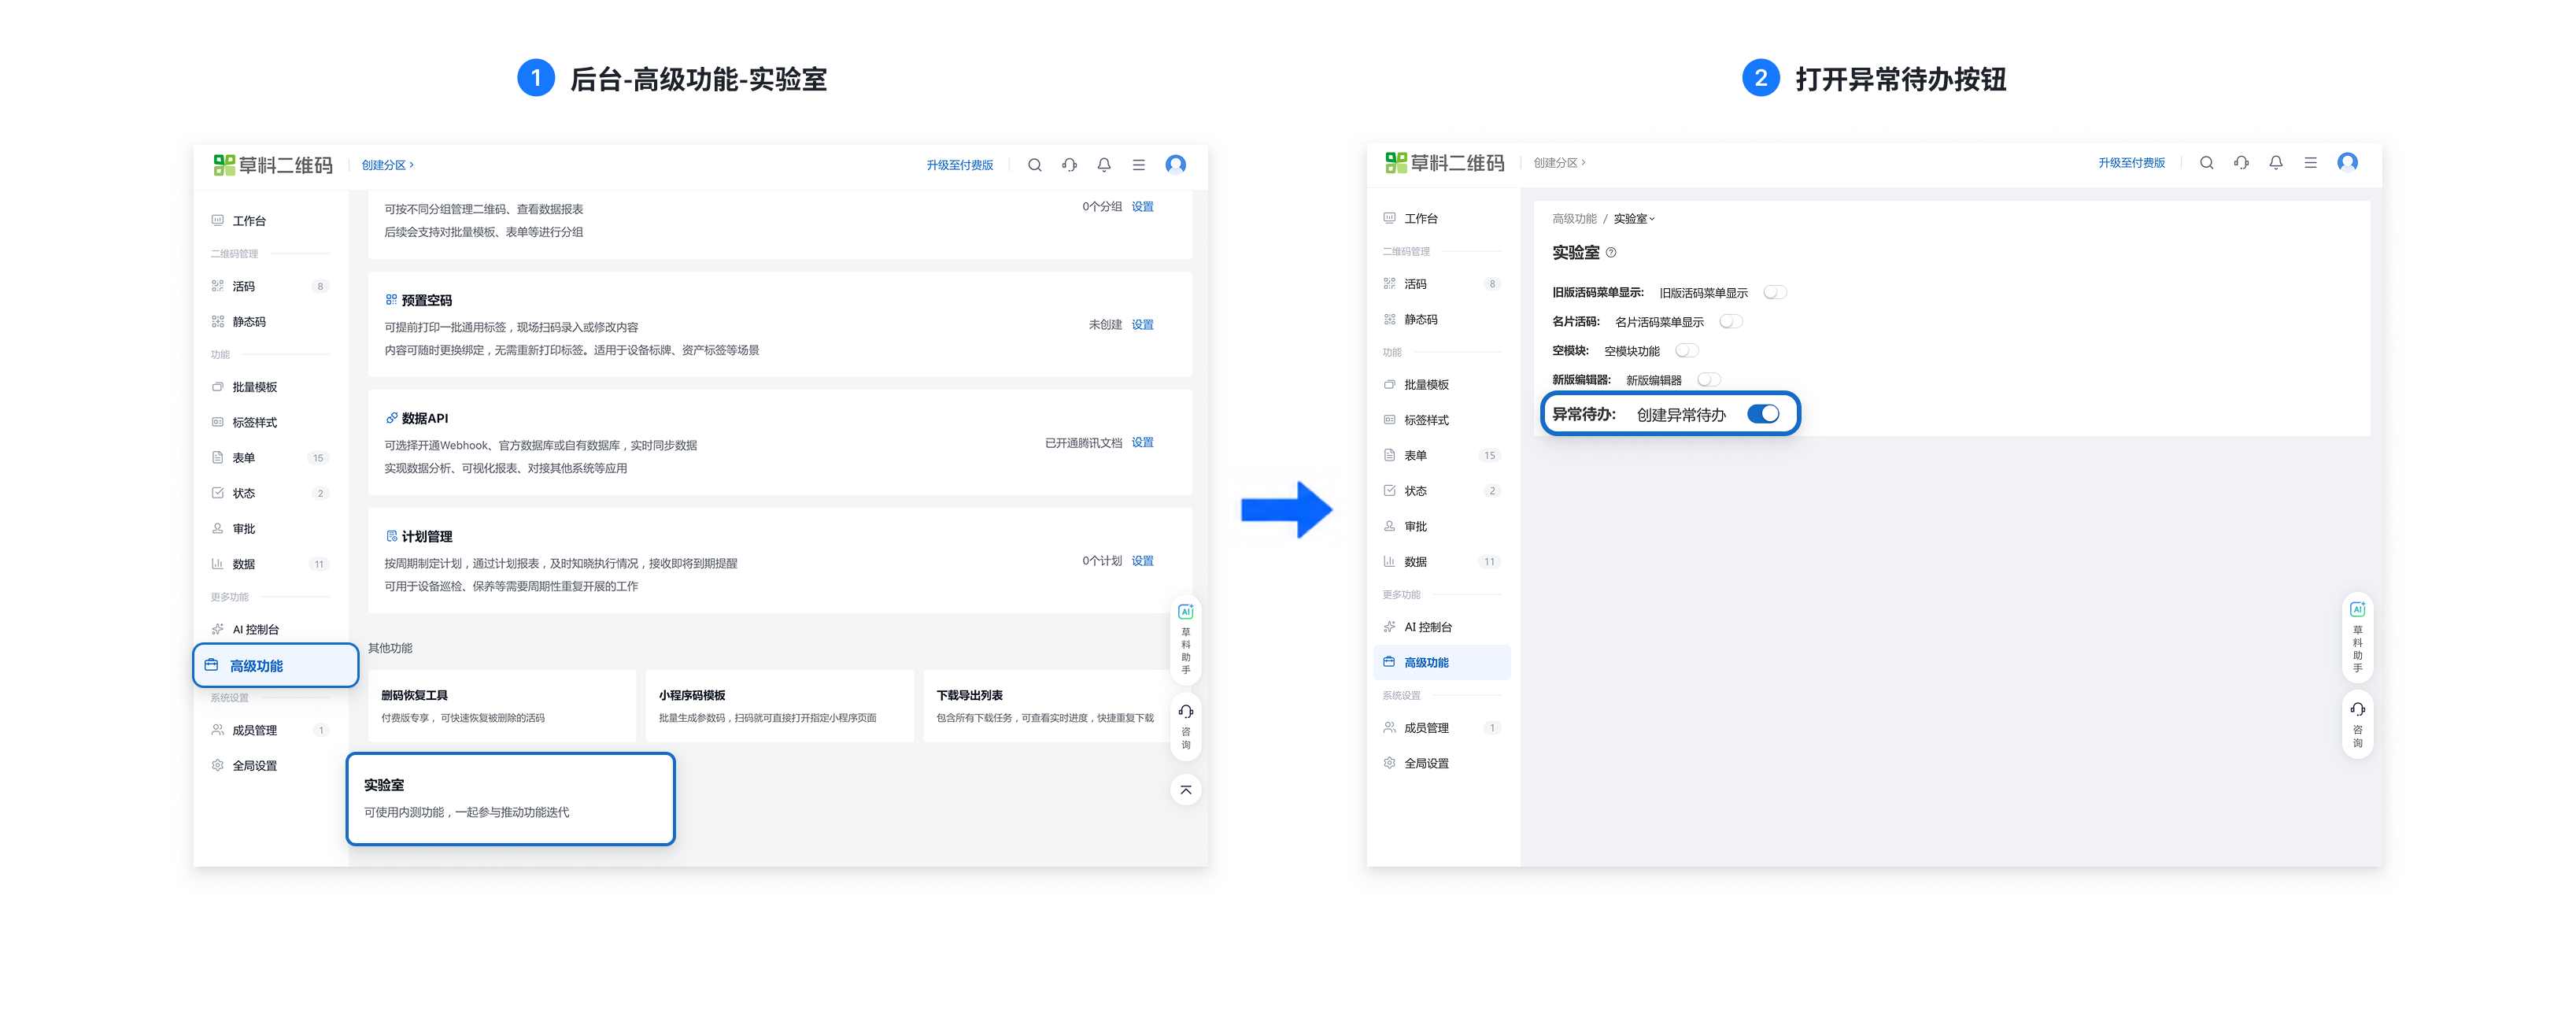2576x1010 pixels.
Task: Click 预置空码 section icon
Action: (x=391, y=300)
